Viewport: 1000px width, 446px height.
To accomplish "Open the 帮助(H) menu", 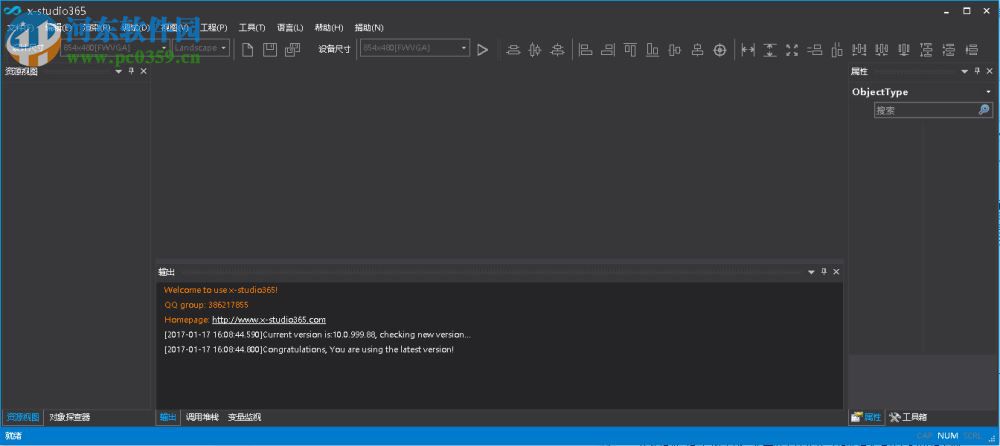I will (329, 27).
